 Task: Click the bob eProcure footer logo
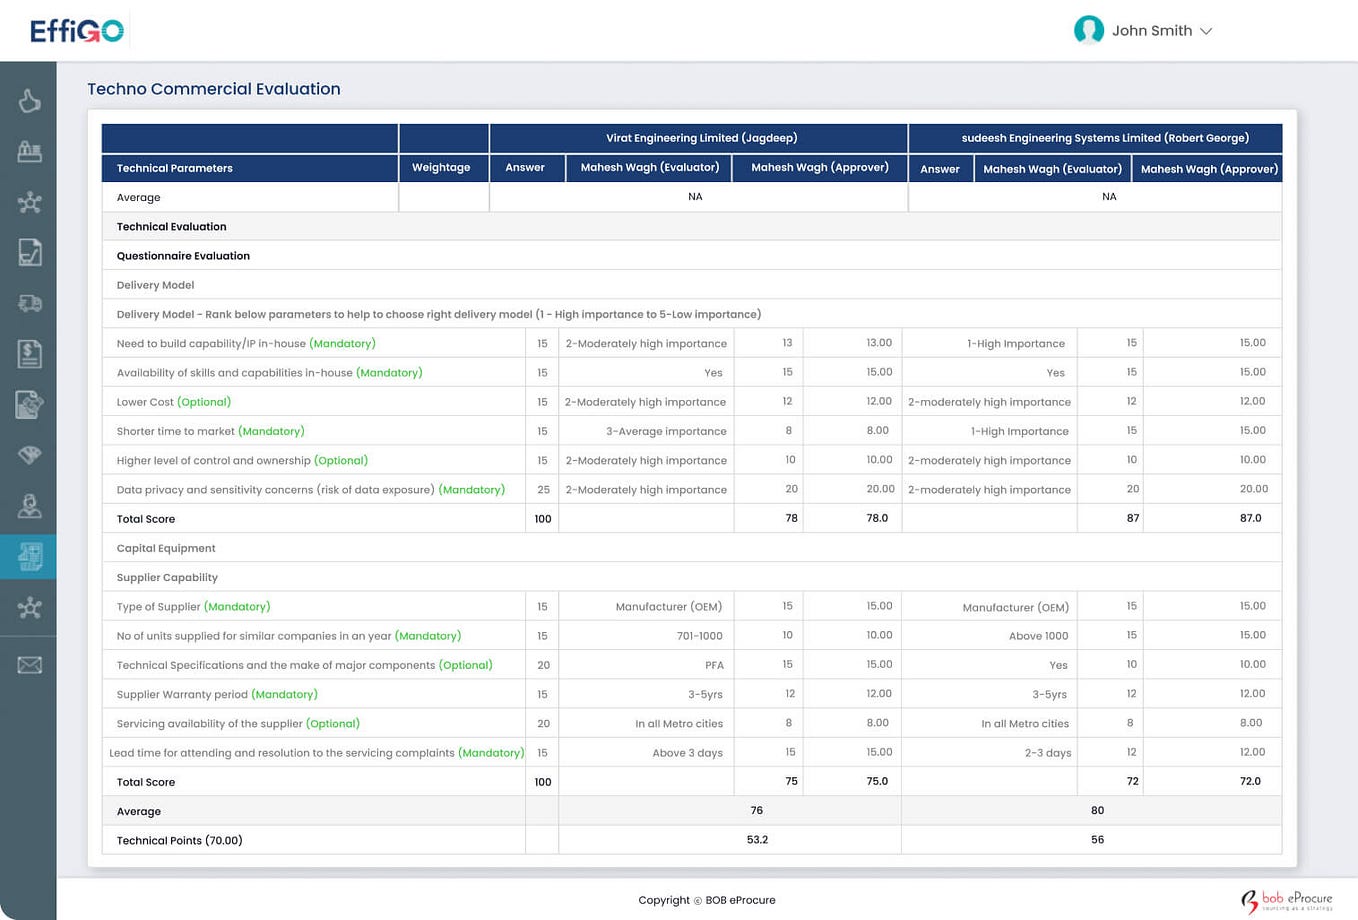coord(1287,900)
